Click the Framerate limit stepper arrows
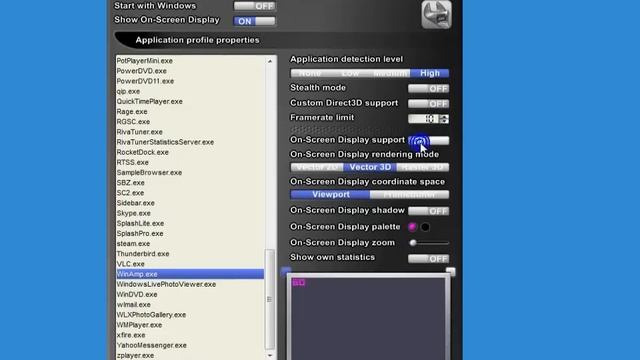Screen dimensions: 640x360 (444, 119)
